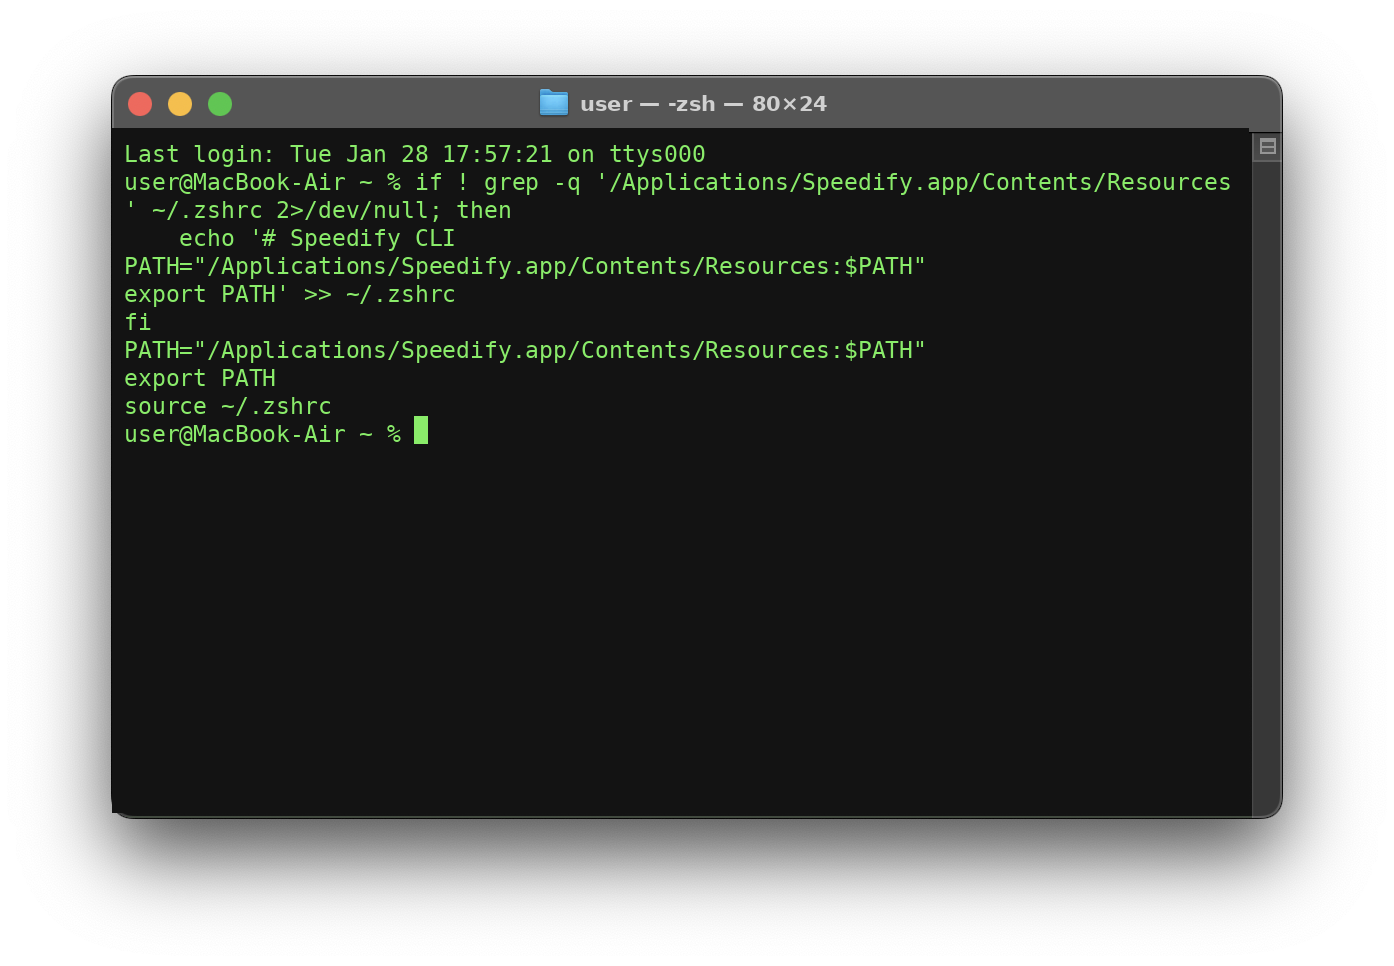Screen dimensions: 1394x966
Task: Click the '~/.zshrc 2>/dev/null; then' line
Action: pos(318,210)
